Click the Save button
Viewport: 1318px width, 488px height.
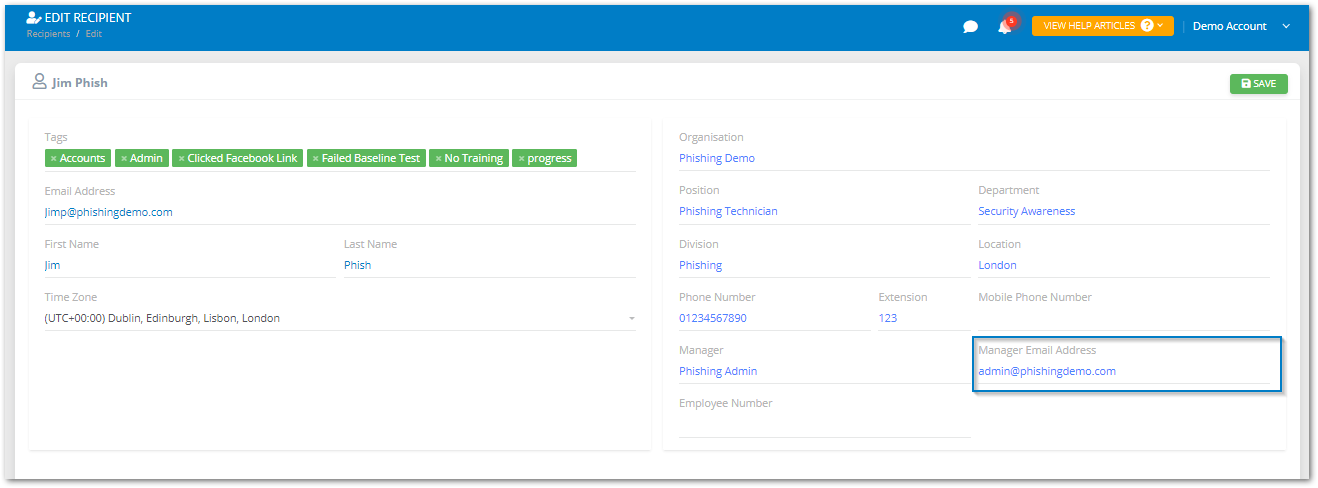click(1258, 84)
